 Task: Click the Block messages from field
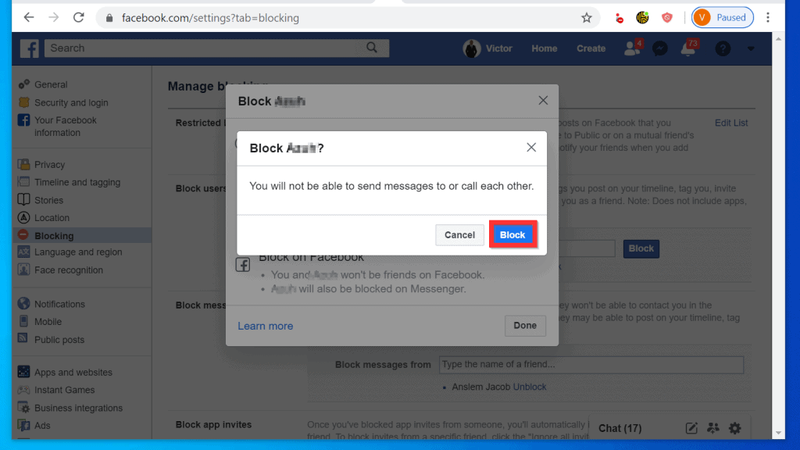(591, 364)
